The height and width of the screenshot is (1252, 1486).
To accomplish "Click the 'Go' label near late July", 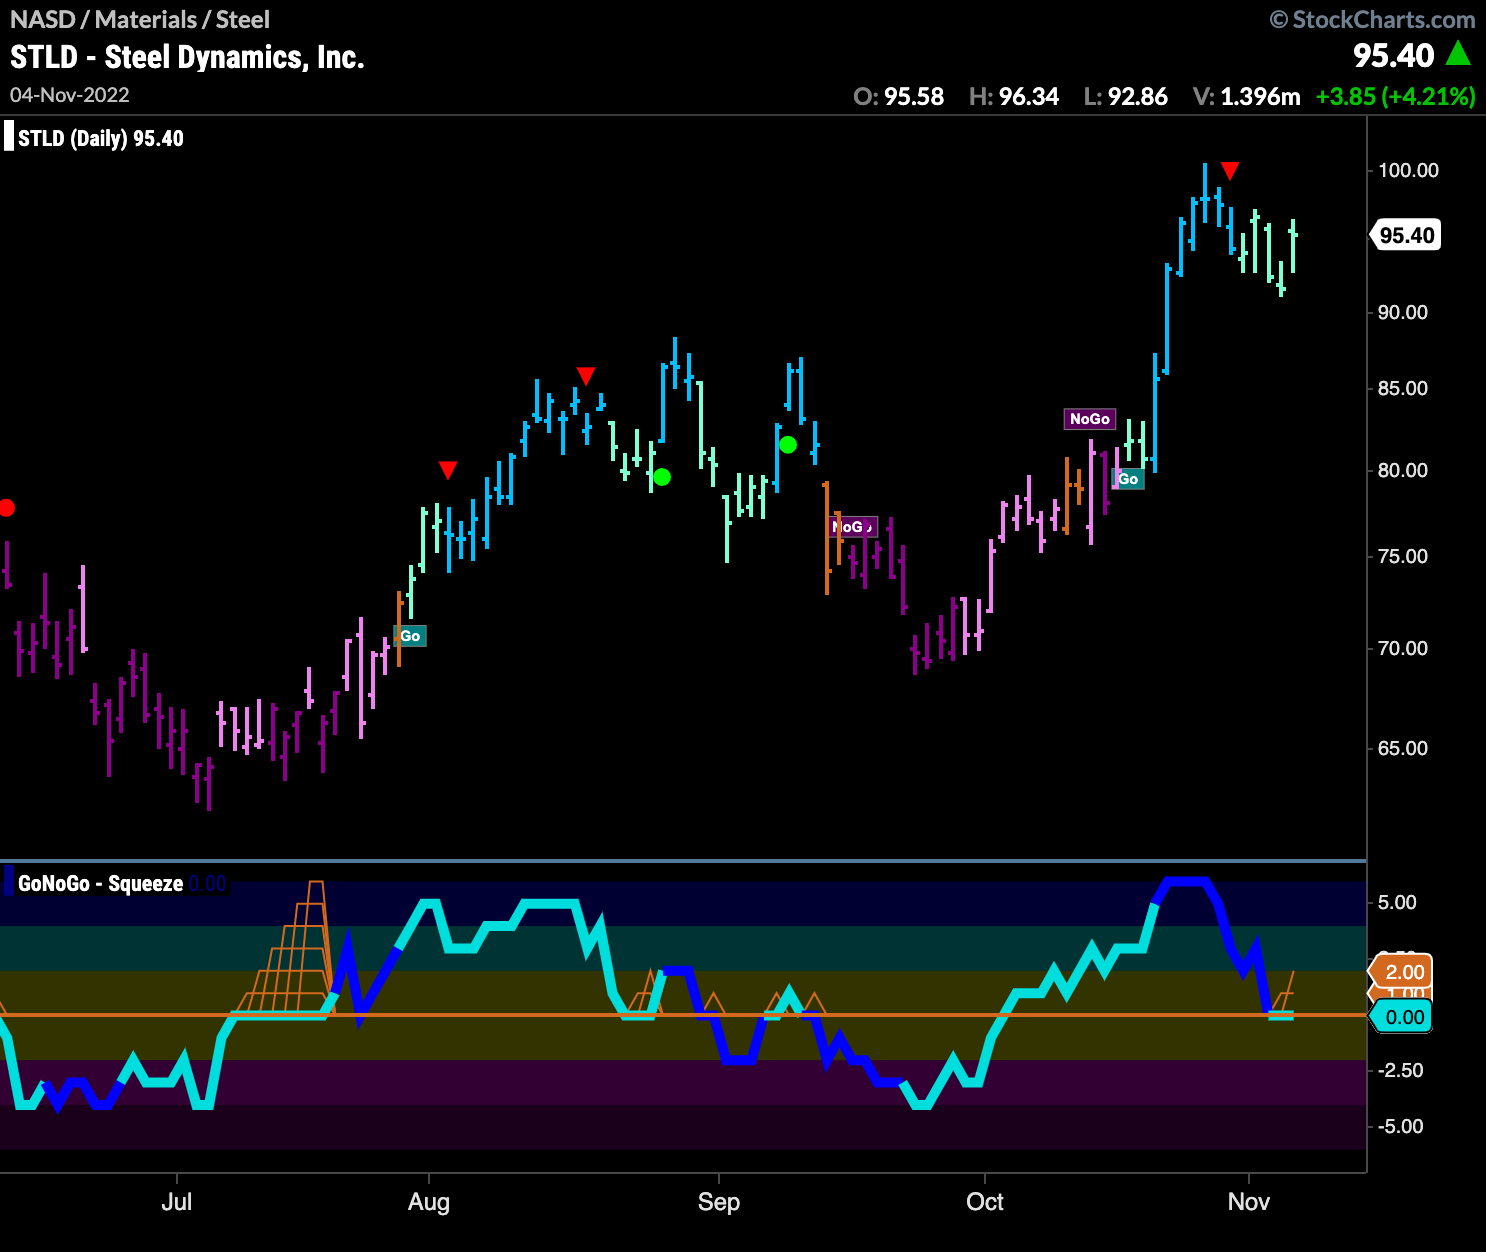I will point(410,636).
